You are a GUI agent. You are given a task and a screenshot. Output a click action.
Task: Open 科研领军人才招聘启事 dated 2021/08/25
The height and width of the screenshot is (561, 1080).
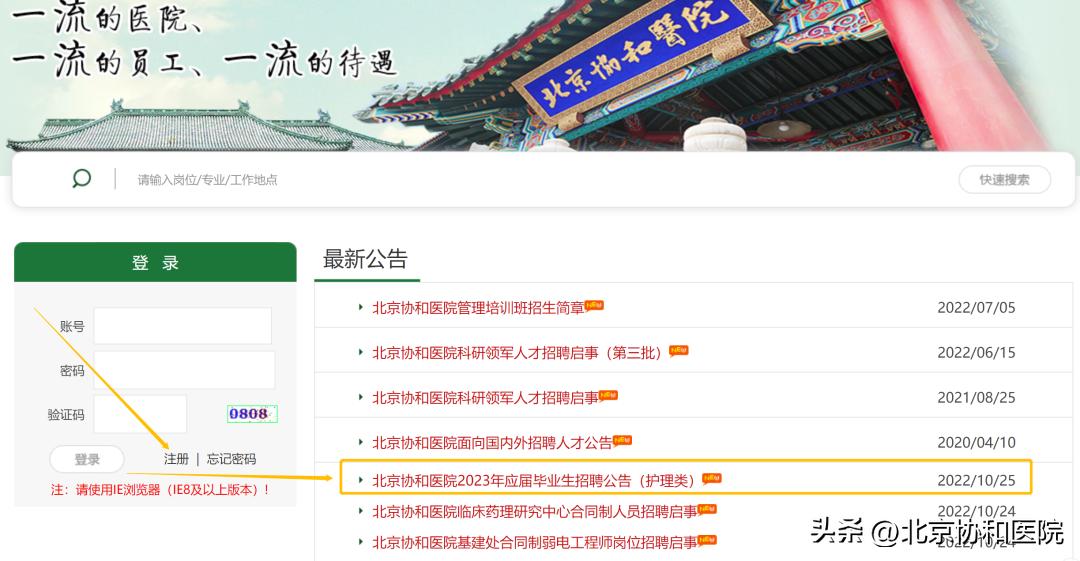pos(485,398)
